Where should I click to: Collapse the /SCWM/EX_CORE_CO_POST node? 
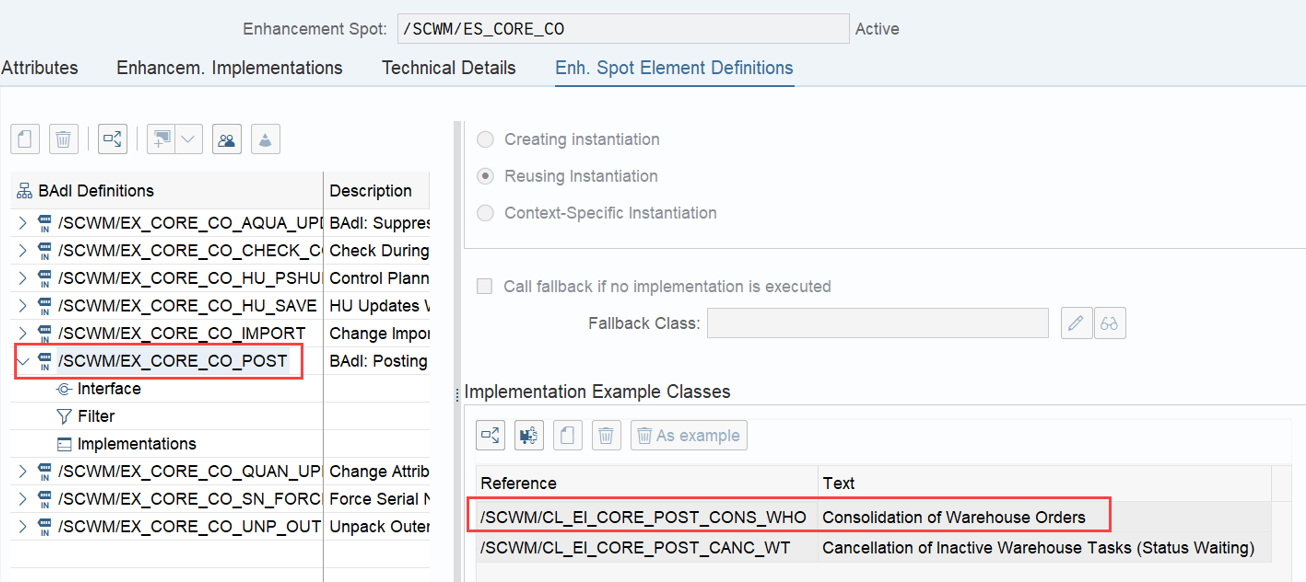(22, 361)
